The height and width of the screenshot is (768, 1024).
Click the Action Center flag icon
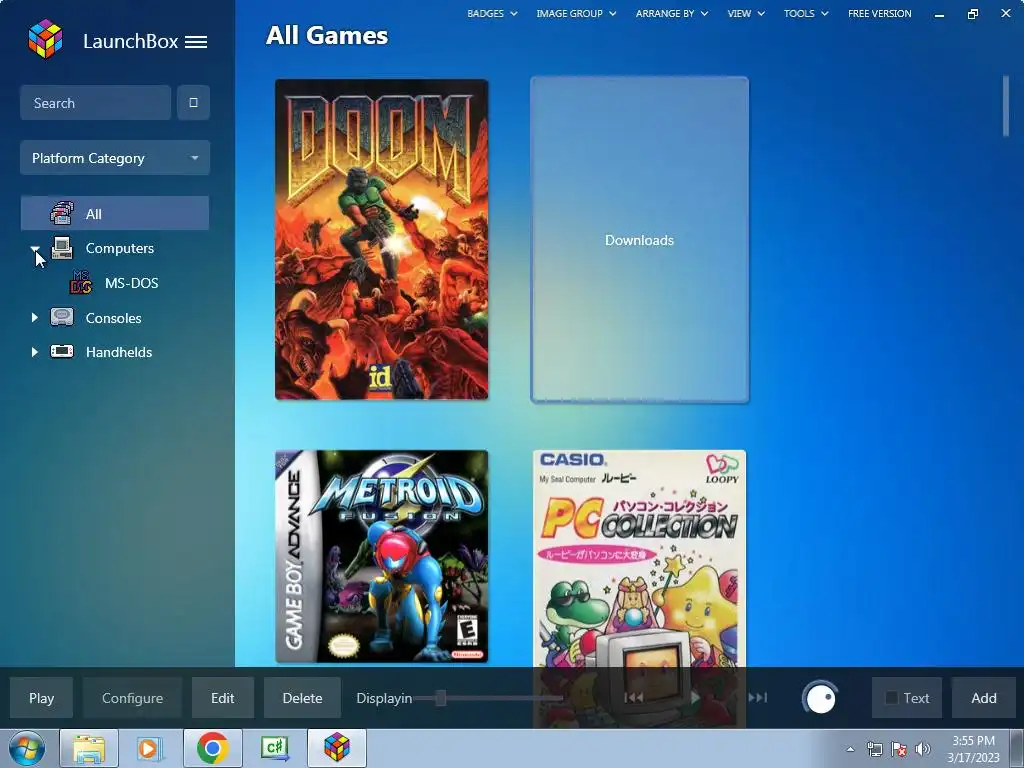(x=899, y=749)
